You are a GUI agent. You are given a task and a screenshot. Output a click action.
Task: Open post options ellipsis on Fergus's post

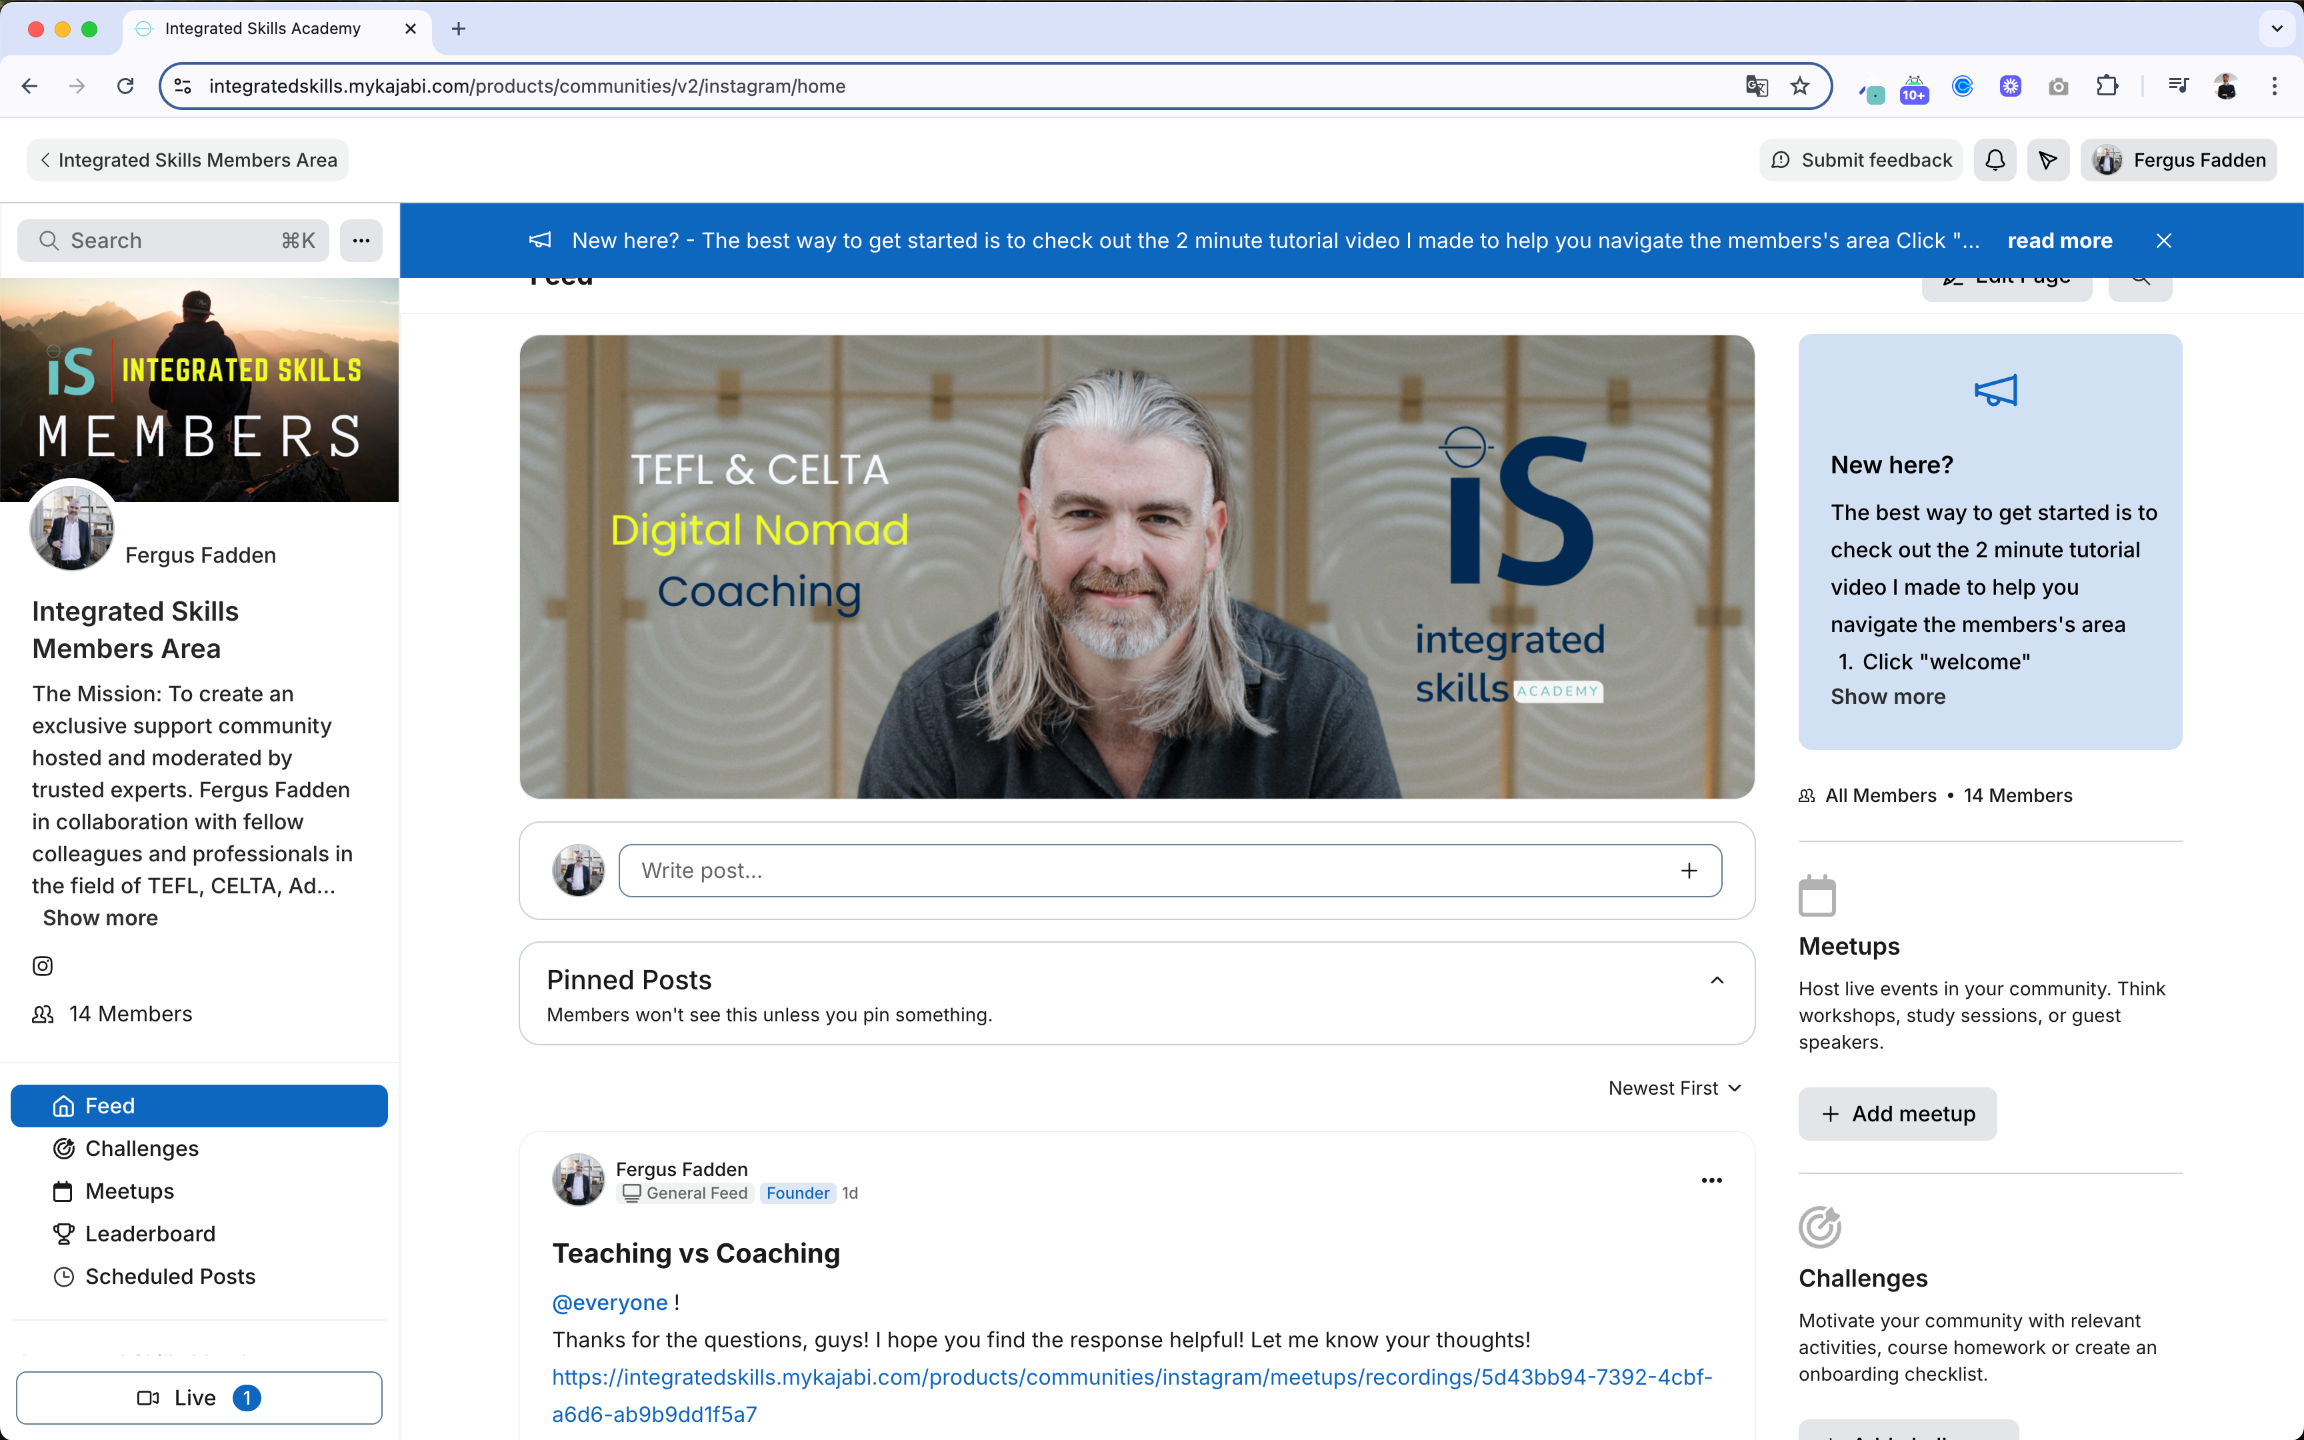1711,1180
